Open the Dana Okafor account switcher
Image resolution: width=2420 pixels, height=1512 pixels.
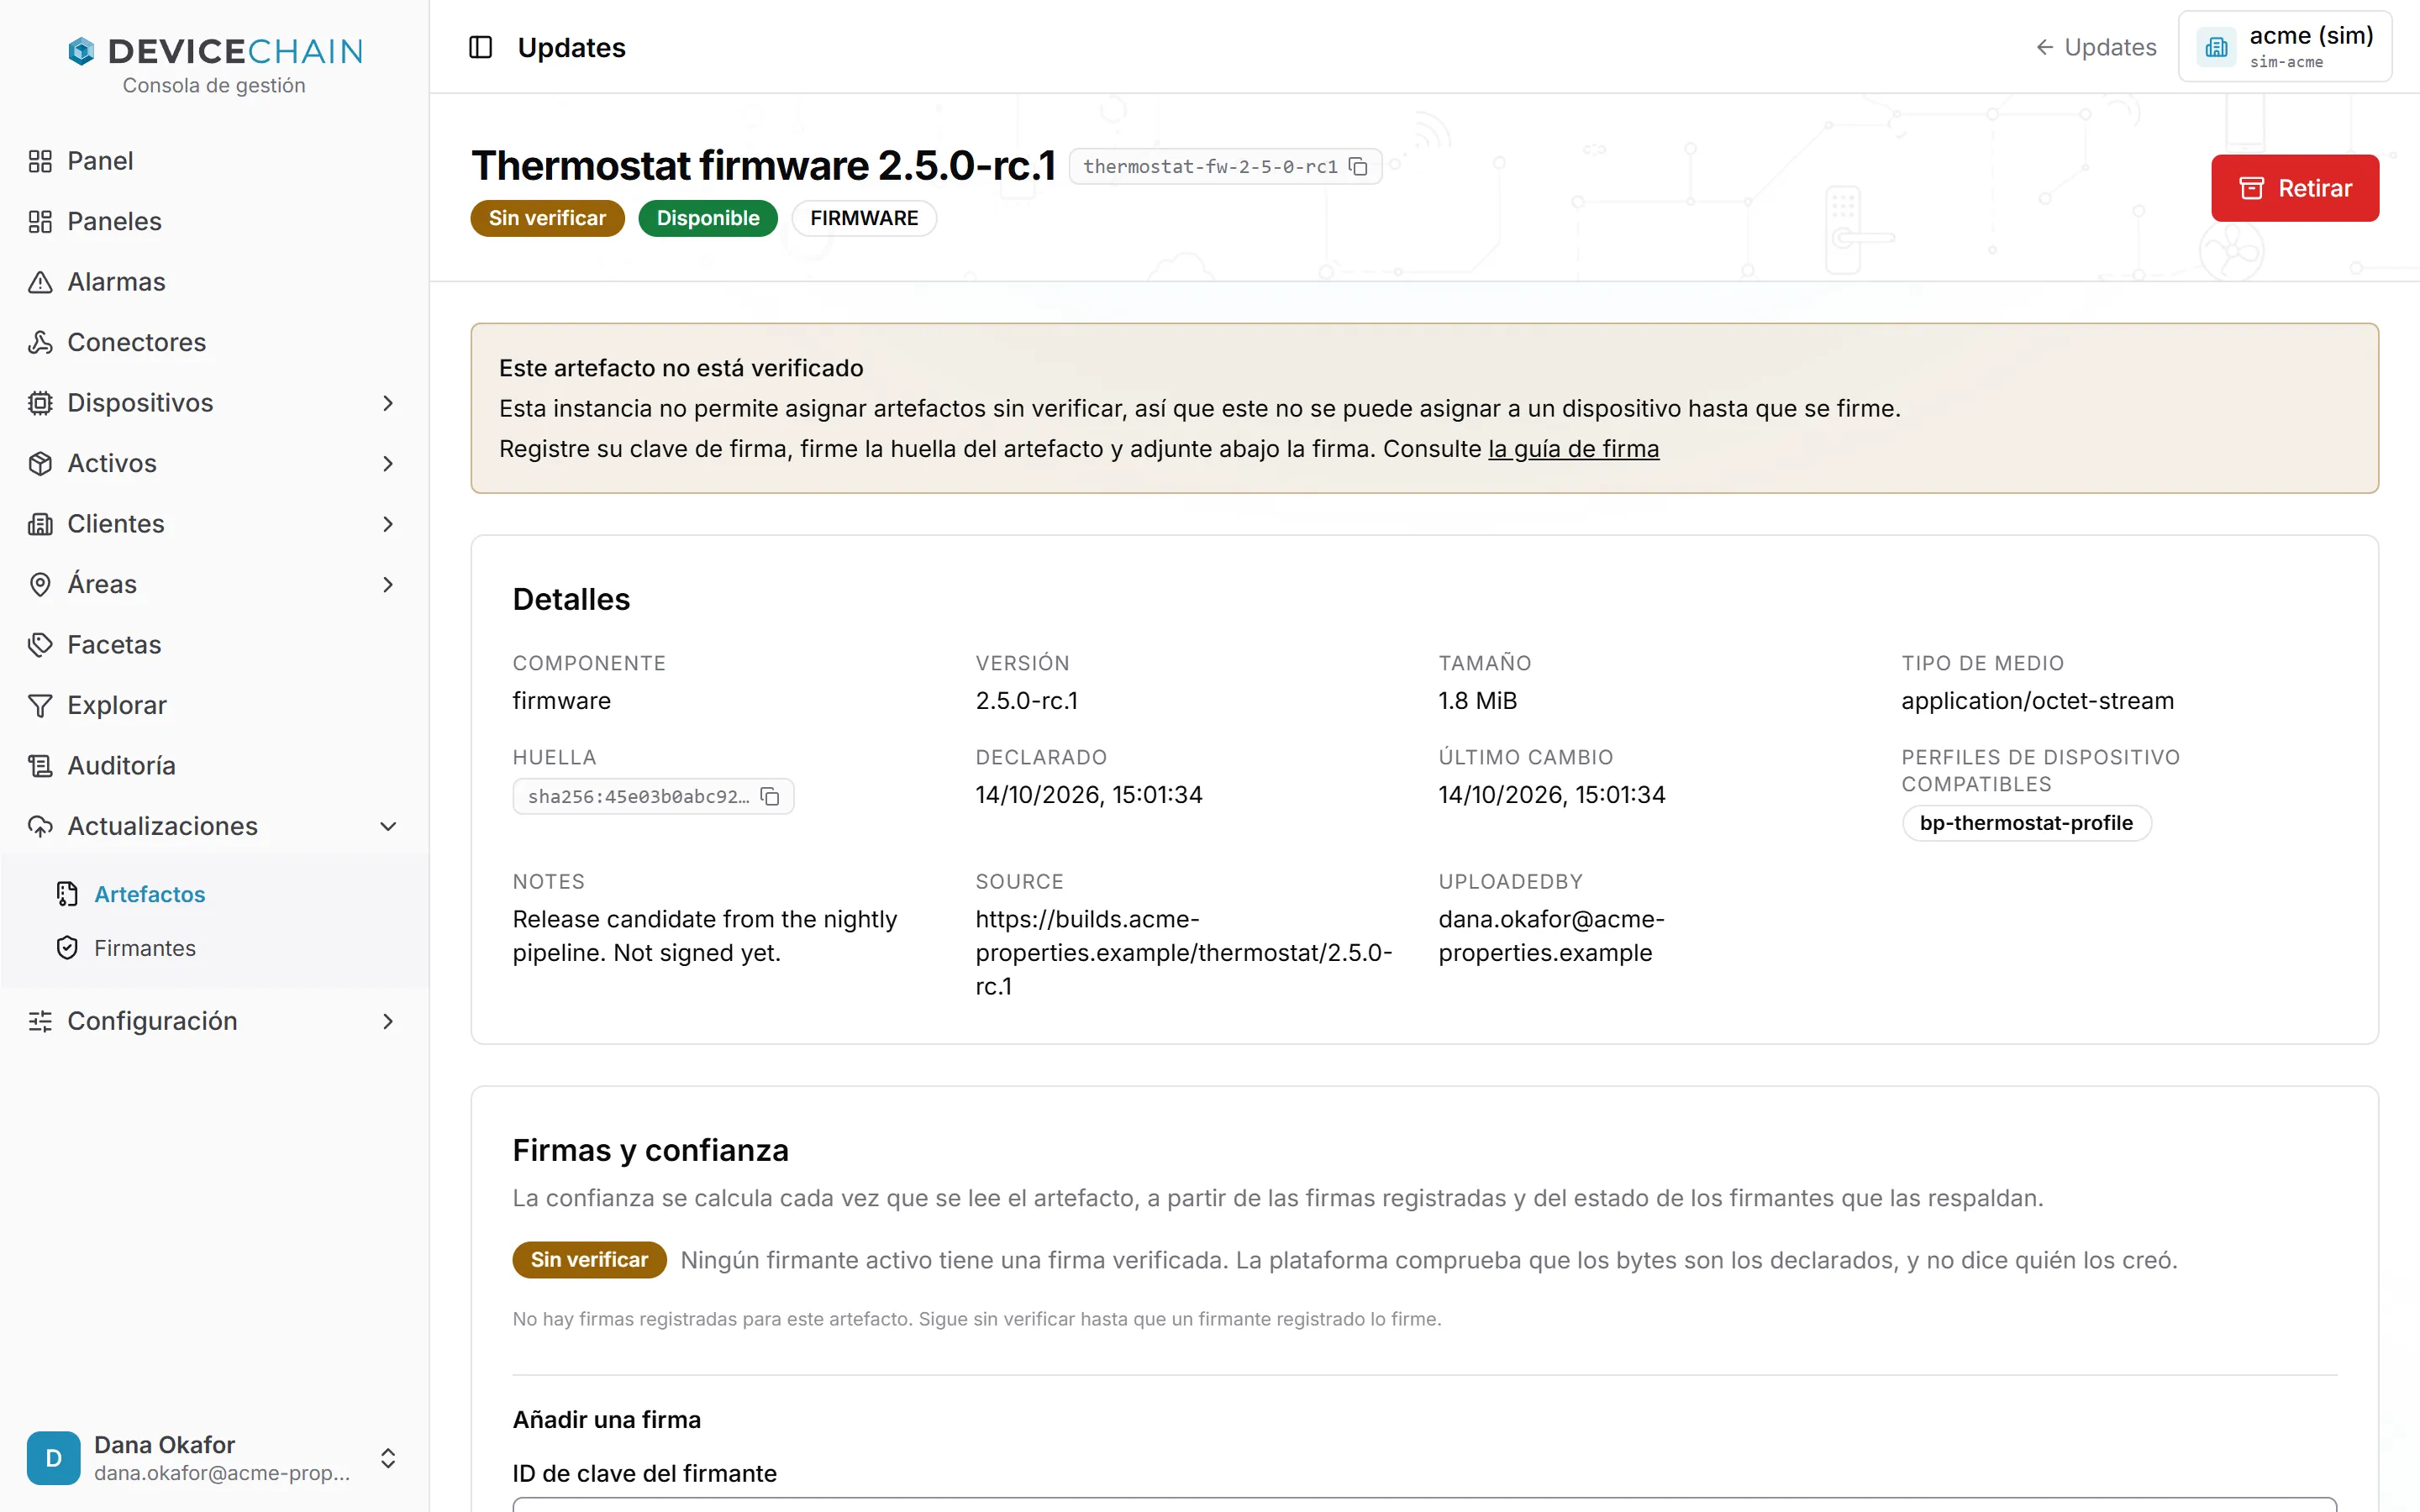(x=214, y=1458)
